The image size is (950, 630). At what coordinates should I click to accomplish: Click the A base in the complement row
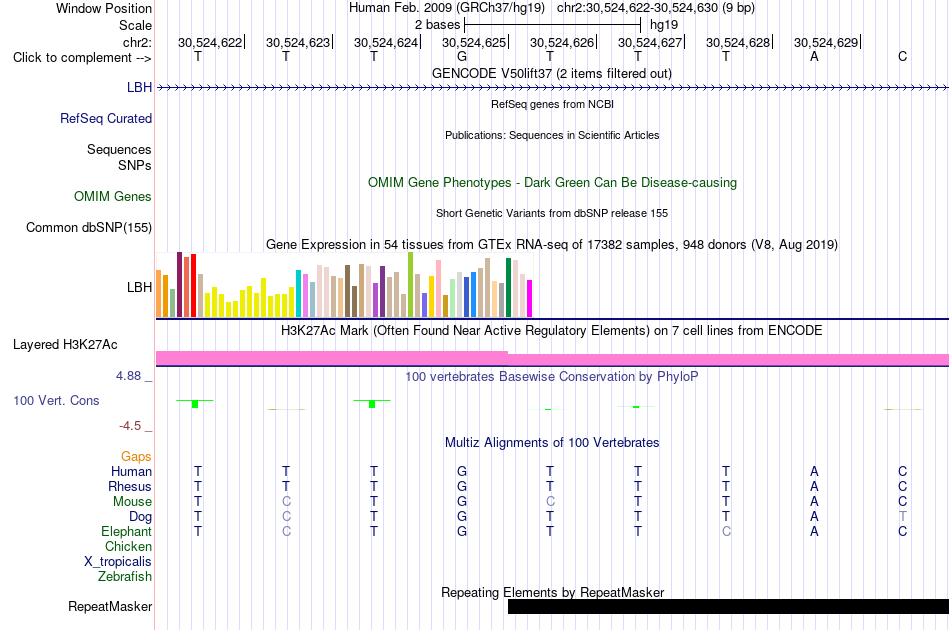click(x=814, y=56)
